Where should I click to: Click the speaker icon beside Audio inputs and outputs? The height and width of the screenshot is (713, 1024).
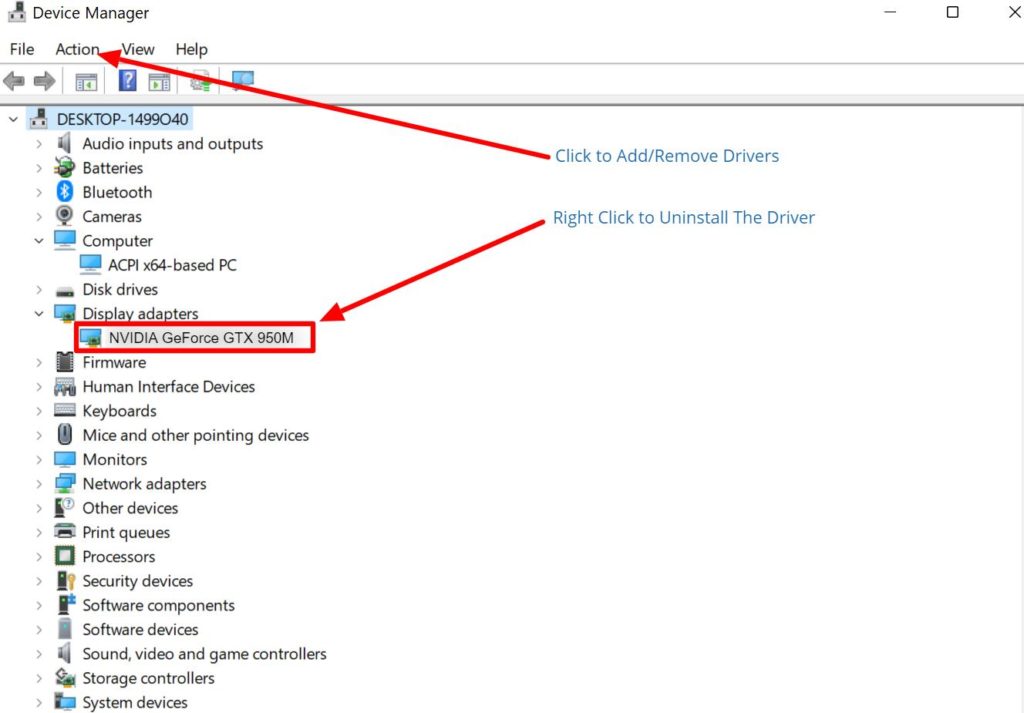point(64,143)
